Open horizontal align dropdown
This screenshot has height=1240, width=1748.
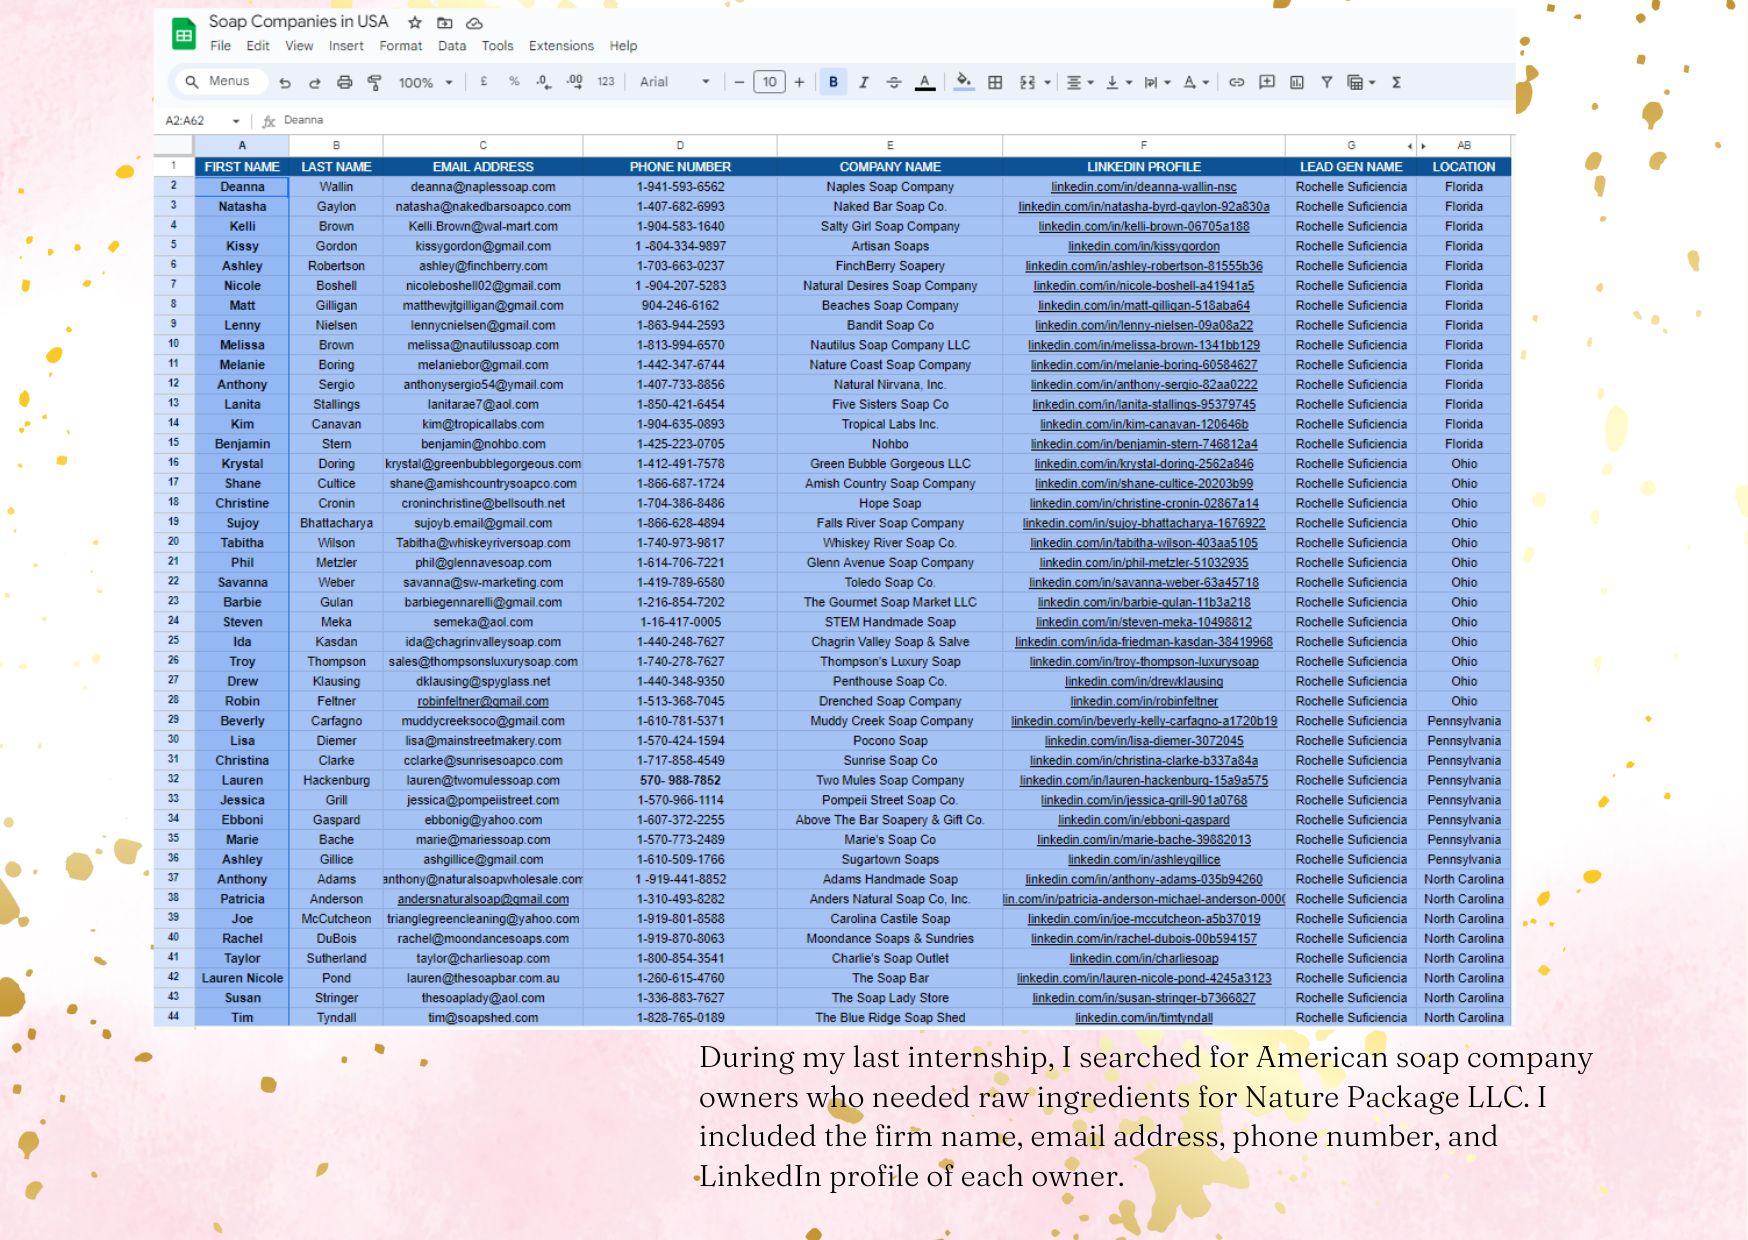(x=1080, y=82)
